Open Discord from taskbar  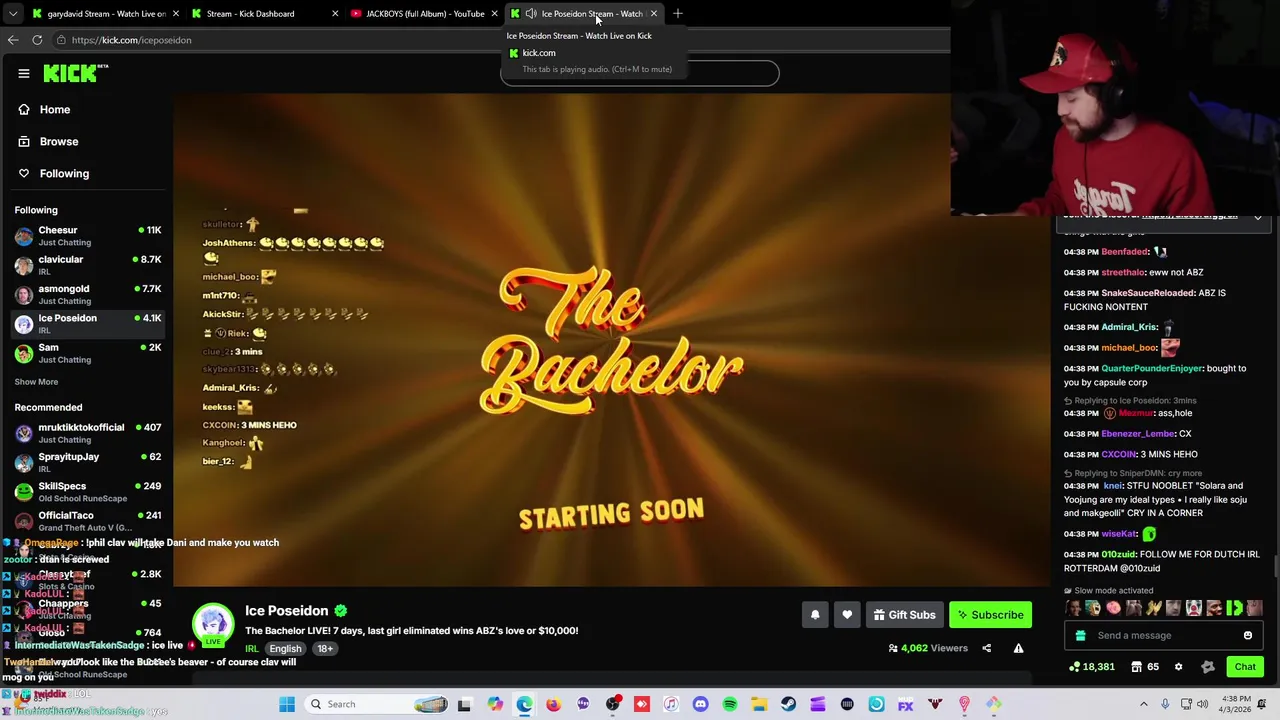[700, 704]
